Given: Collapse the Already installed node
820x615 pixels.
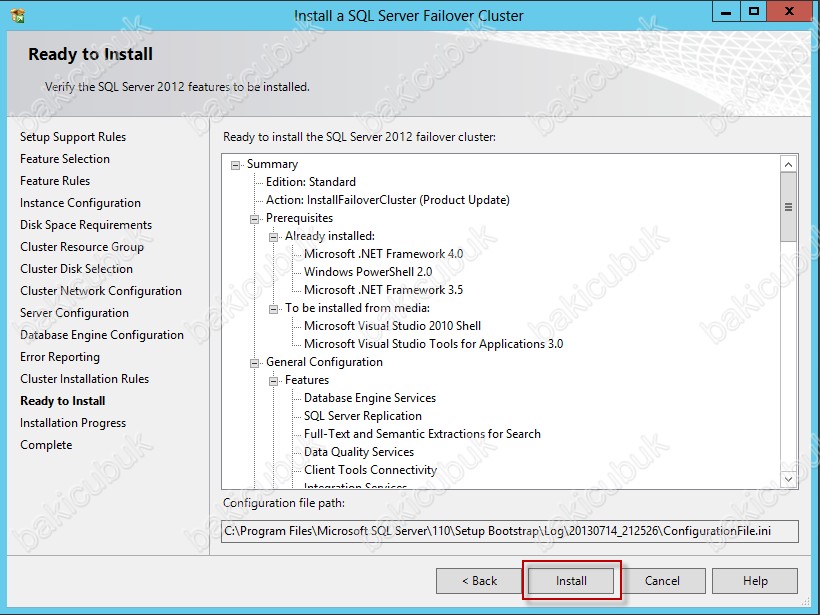Looking at the screenshot, I should (x=274, y=237).
